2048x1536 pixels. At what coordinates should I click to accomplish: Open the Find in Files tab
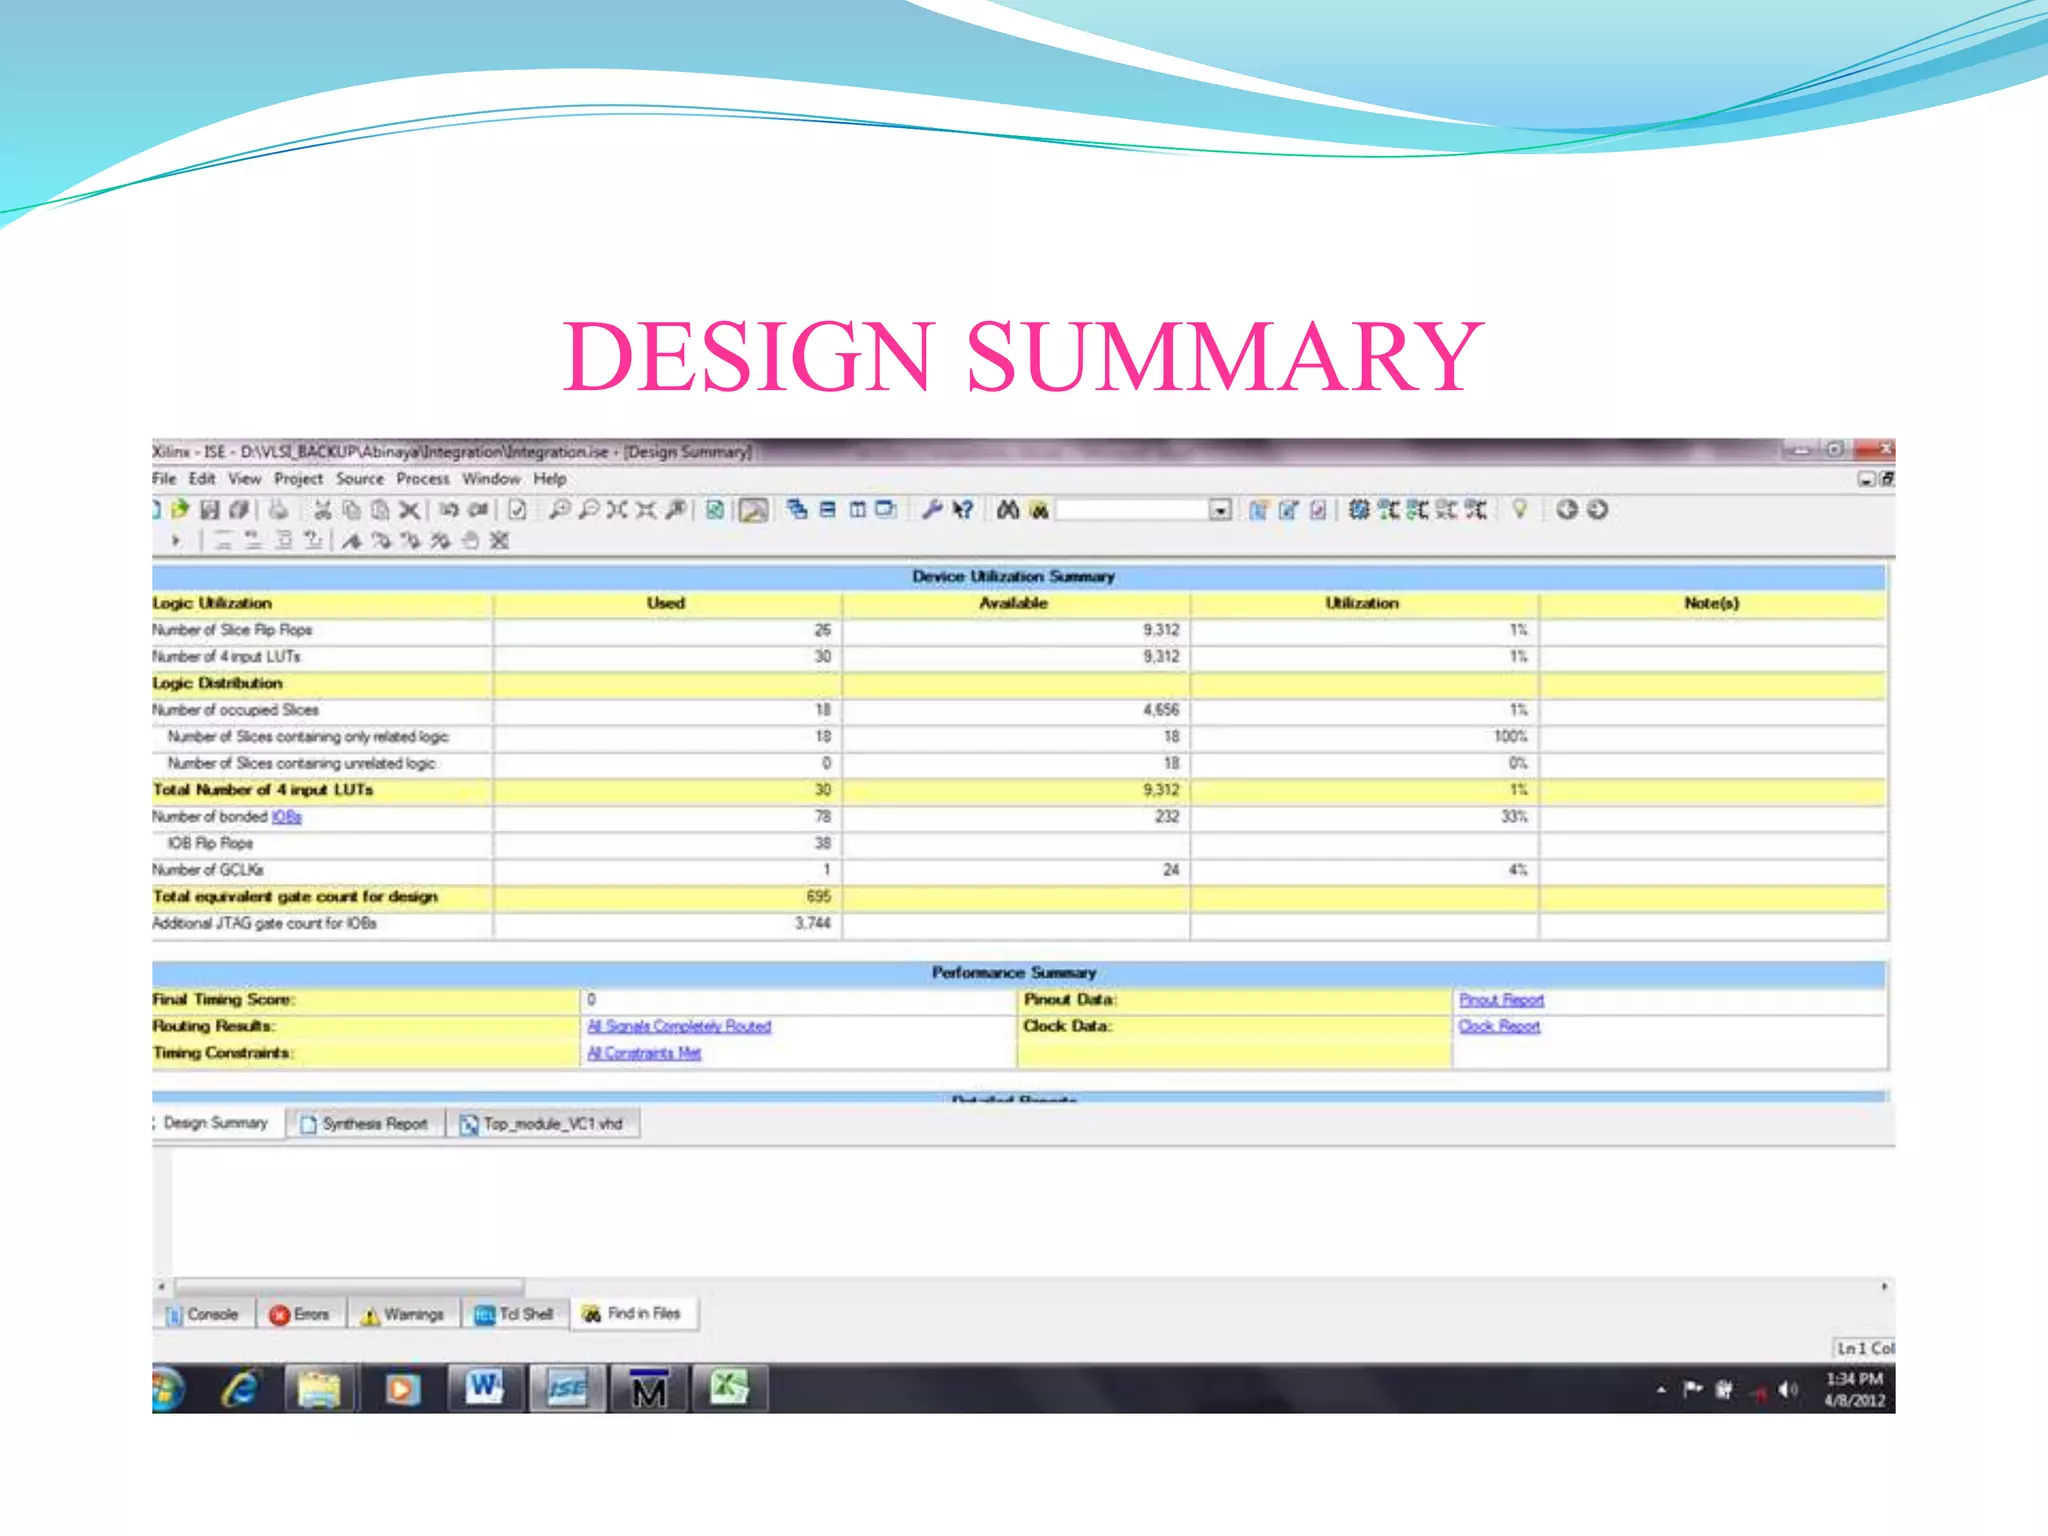pos(634,1313)
